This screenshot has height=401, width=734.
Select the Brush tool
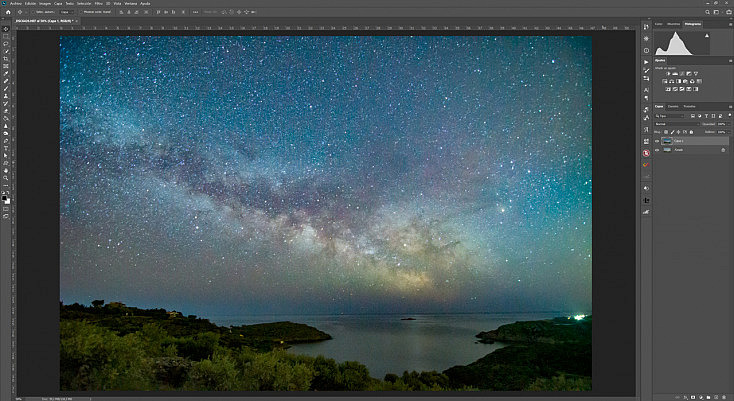pyautogui.click(x=6, y=88)
